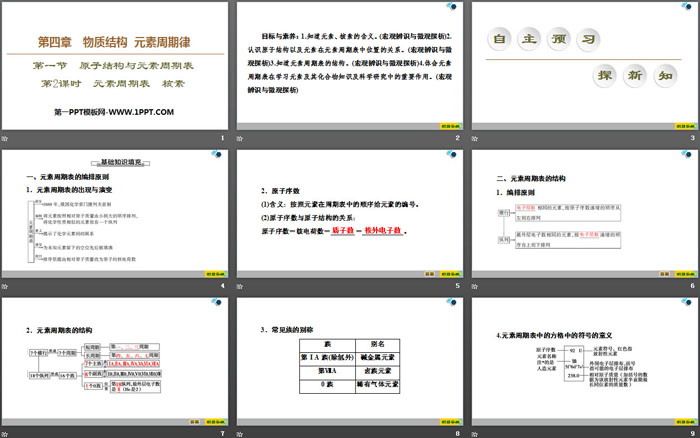The height and width of the screenshot is (438, 700).
Task: Click the yellow navigation button on slide 8
Action: click(450, 422)
